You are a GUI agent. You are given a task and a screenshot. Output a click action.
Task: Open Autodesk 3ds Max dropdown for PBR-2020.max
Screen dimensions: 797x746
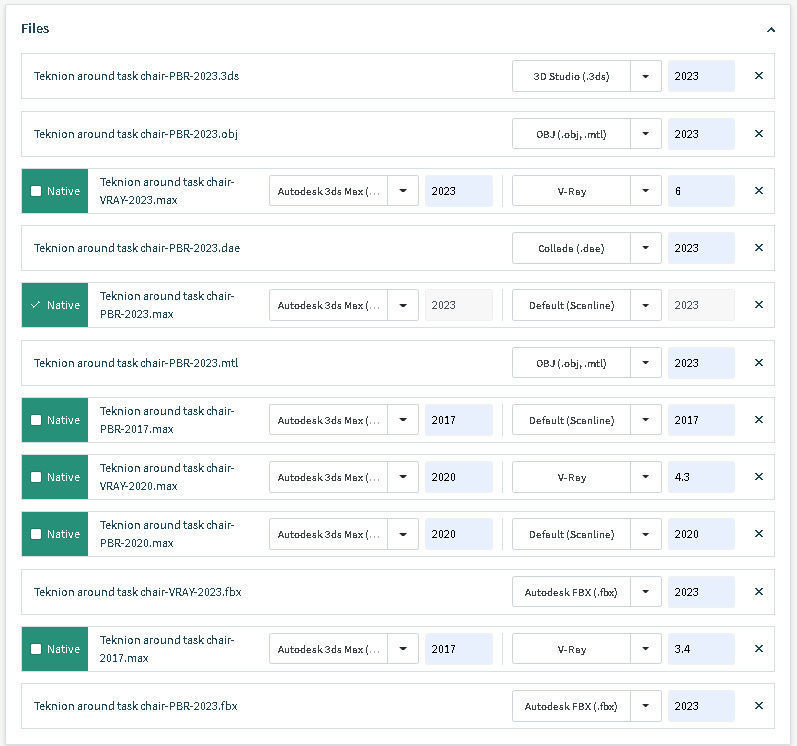coord(403,534)
